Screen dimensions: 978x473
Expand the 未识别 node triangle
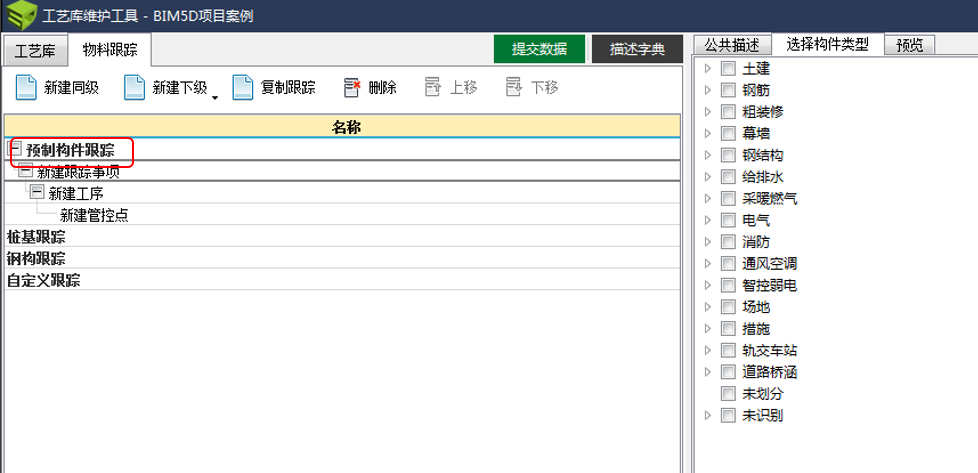[707, 415]
